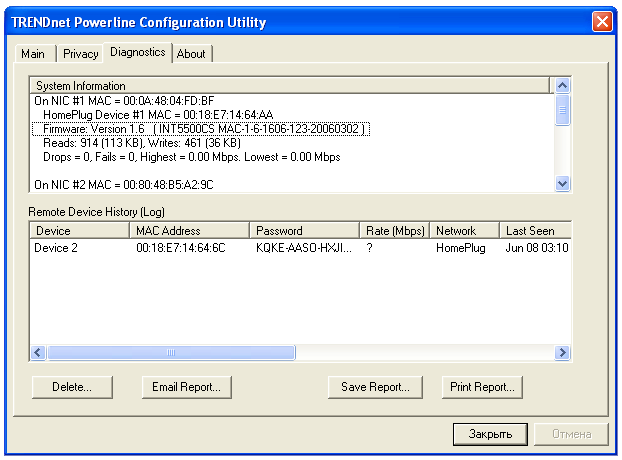
Task: Click right arrow of log horizontal scrollbar
Action: tap(562, 353)
